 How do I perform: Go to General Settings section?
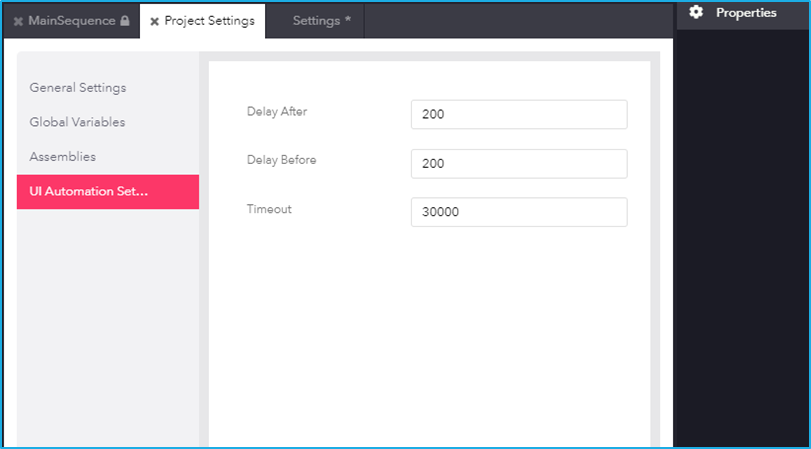pyautogui.click(x=78, y=87)
